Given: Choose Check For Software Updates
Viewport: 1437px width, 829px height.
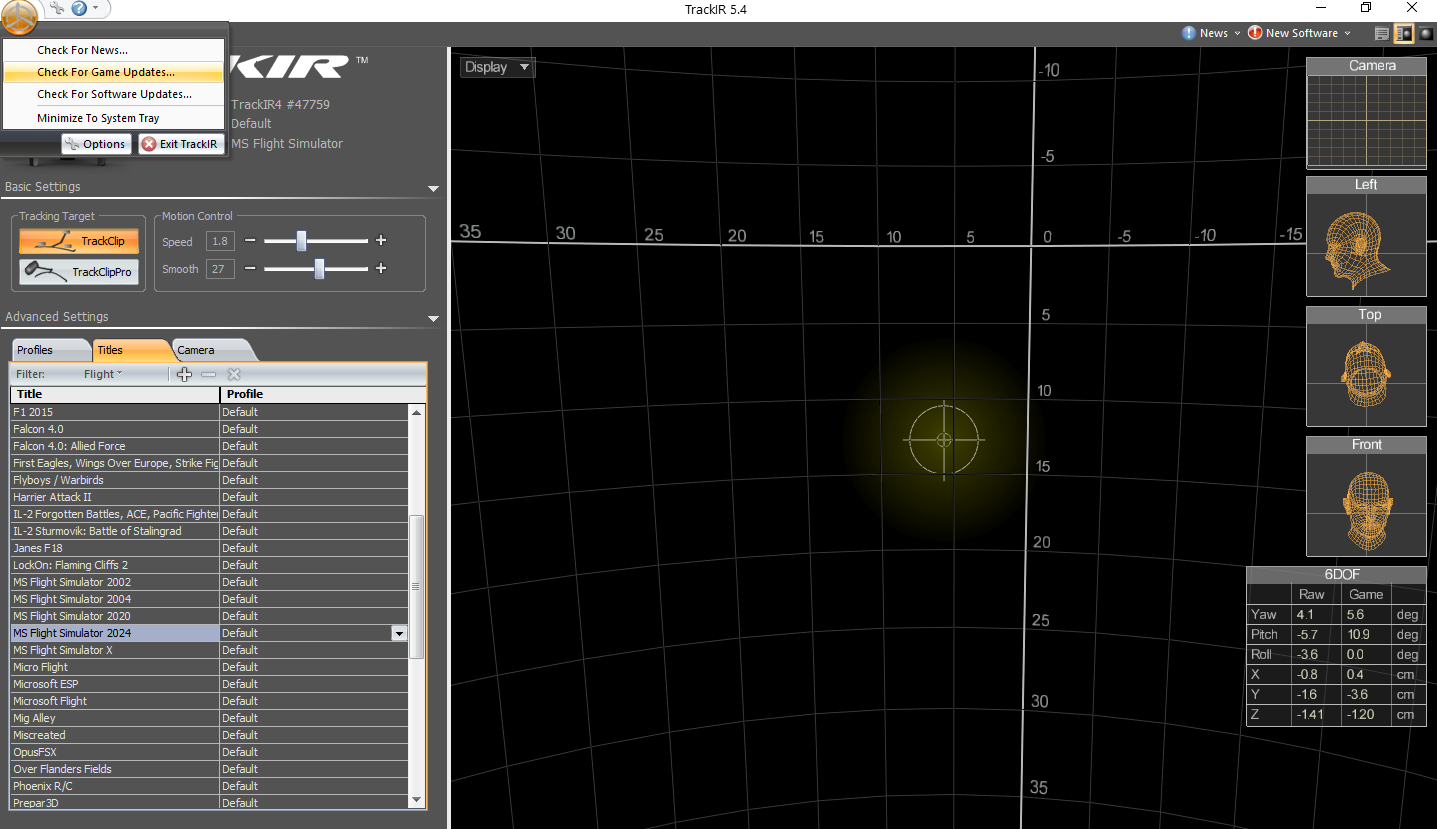Looking at the screenshot, I should point(112,94).
